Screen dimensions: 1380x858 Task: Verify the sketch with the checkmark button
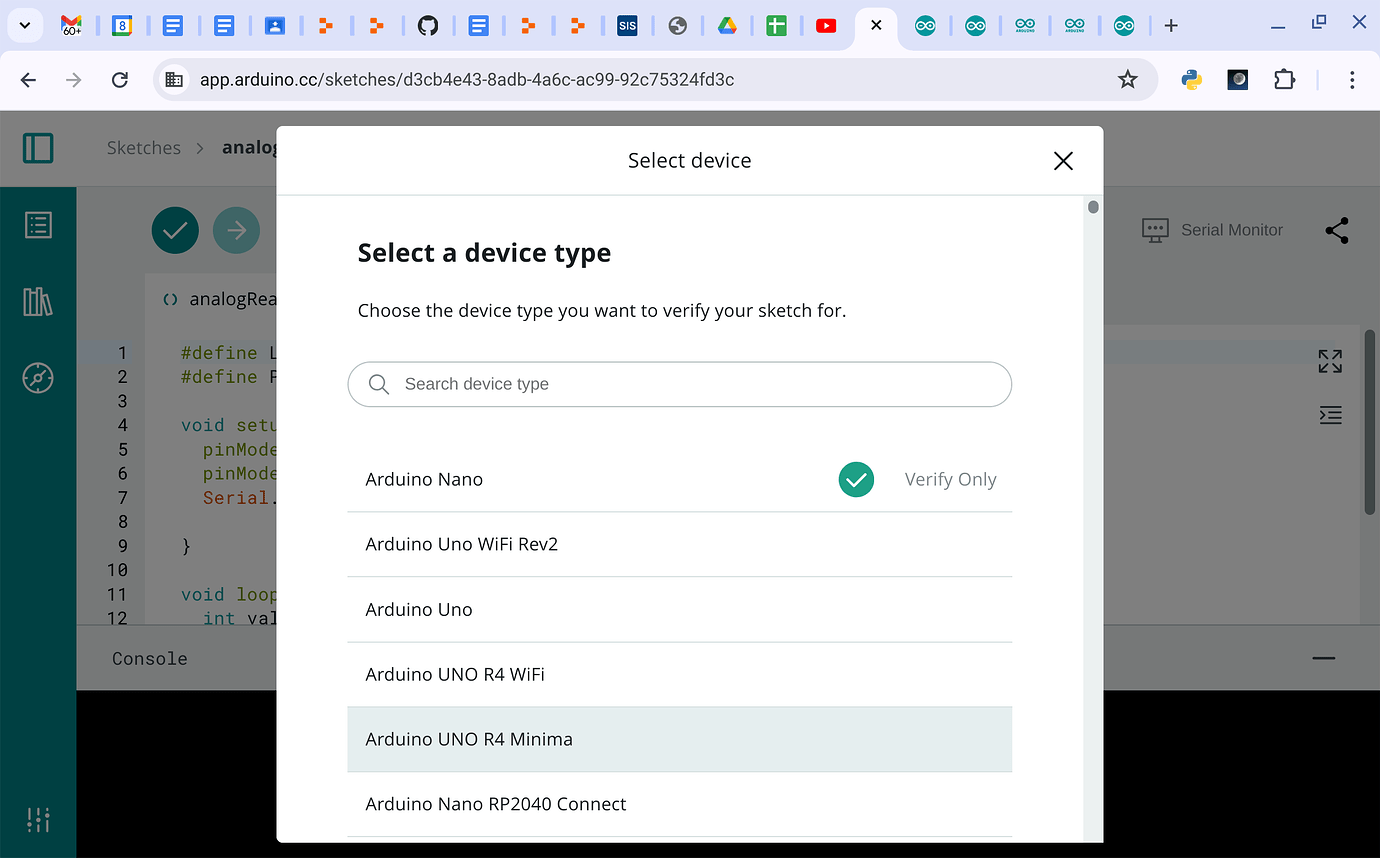click(x=175, y=230)
